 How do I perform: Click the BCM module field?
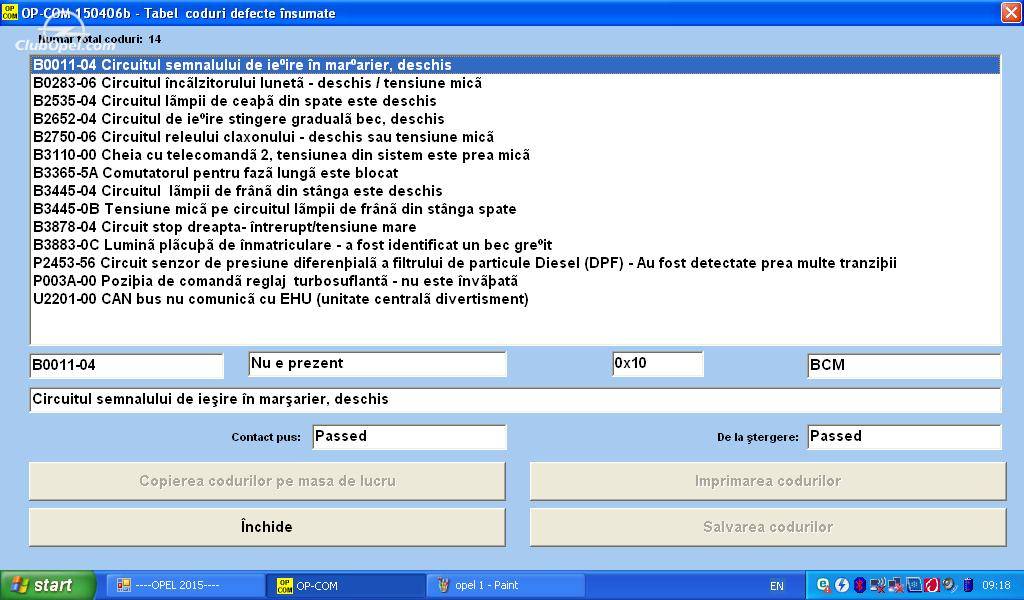pyautogui.click(x=904, y=366)
